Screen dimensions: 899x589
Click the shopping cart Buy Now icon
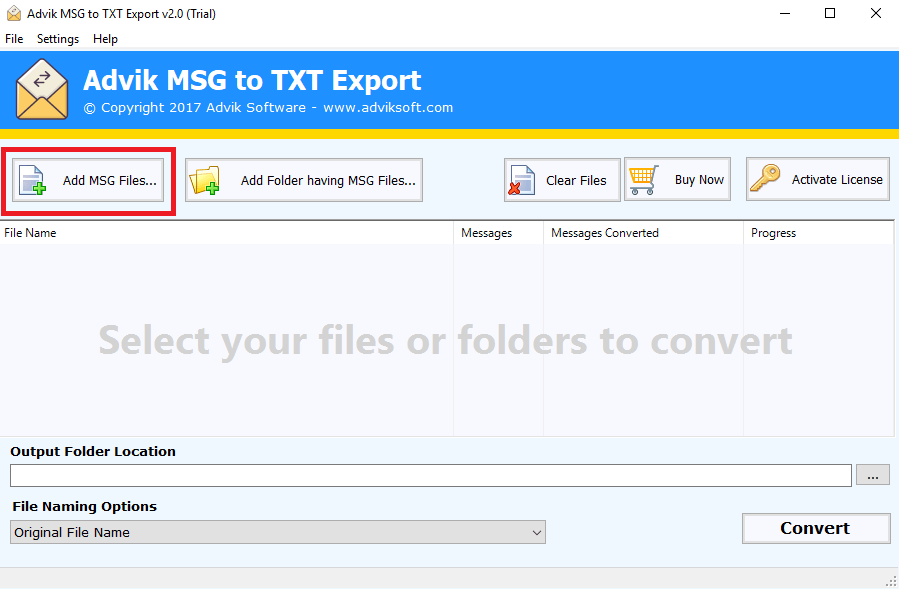(x=643, y=180)
